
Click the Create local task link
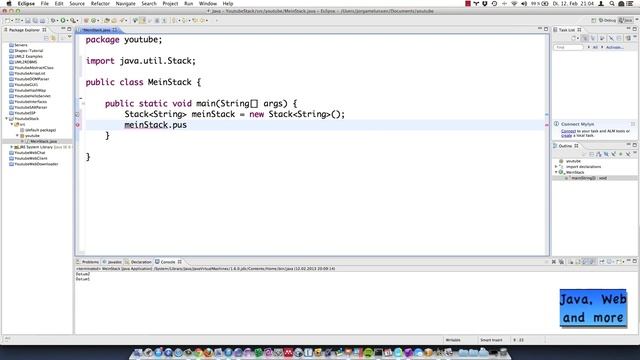(x=567, y=136)
